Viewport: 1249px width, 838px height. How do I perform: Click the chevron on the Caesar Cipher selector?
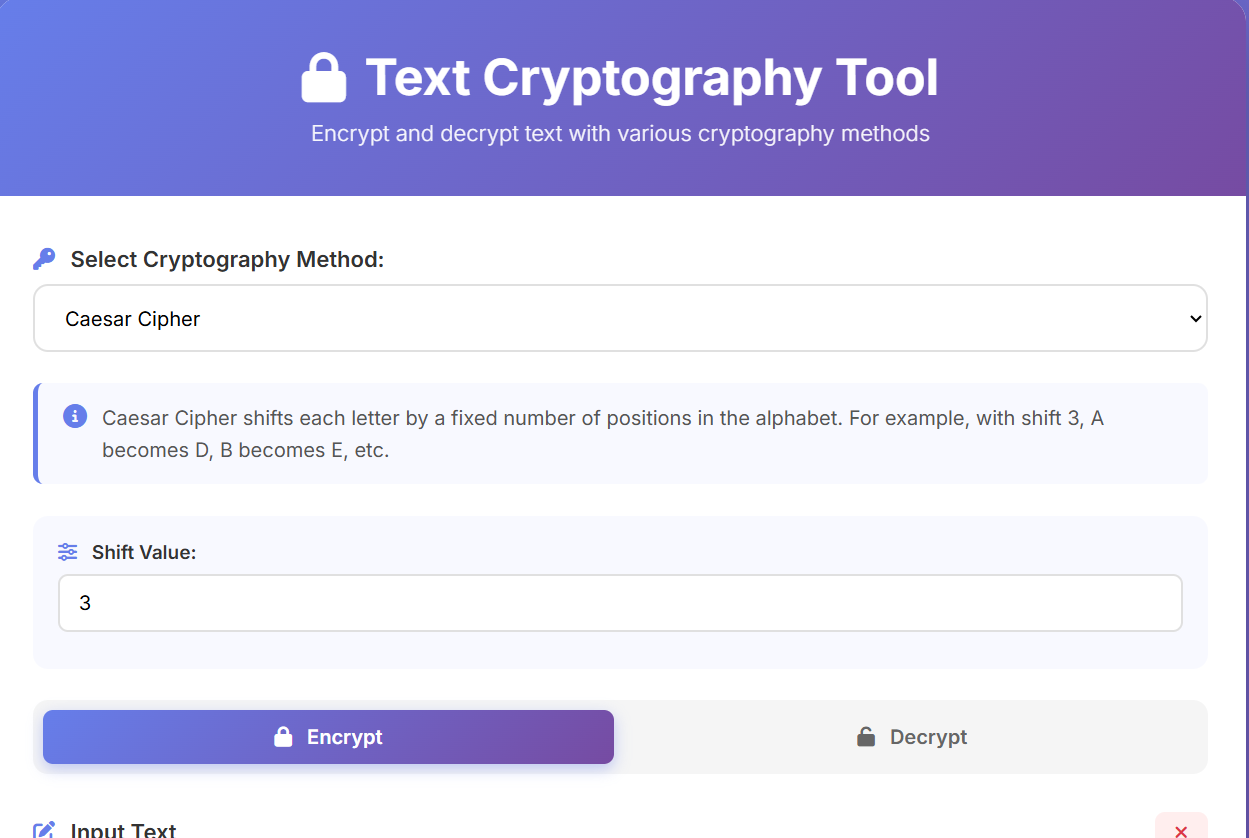[x=1196, y=318]
